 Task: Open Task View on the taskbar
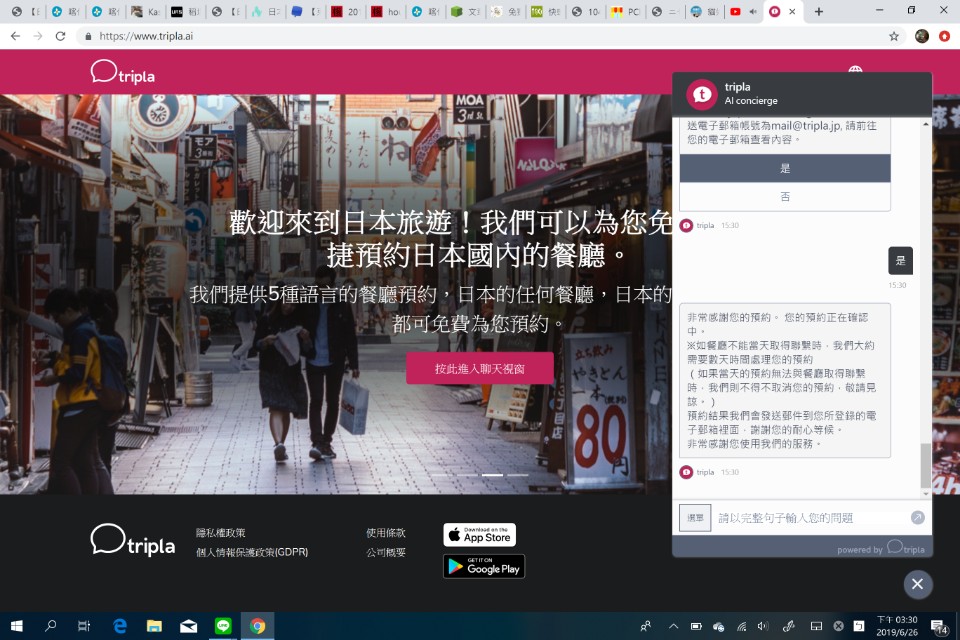84,626
